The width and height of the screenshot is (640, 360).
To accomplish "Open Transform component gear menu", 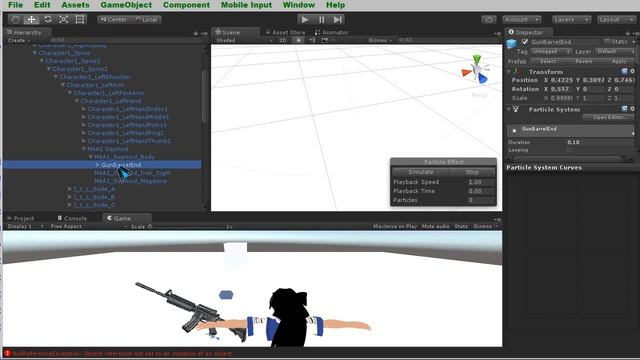I will (x=632, y=71).
